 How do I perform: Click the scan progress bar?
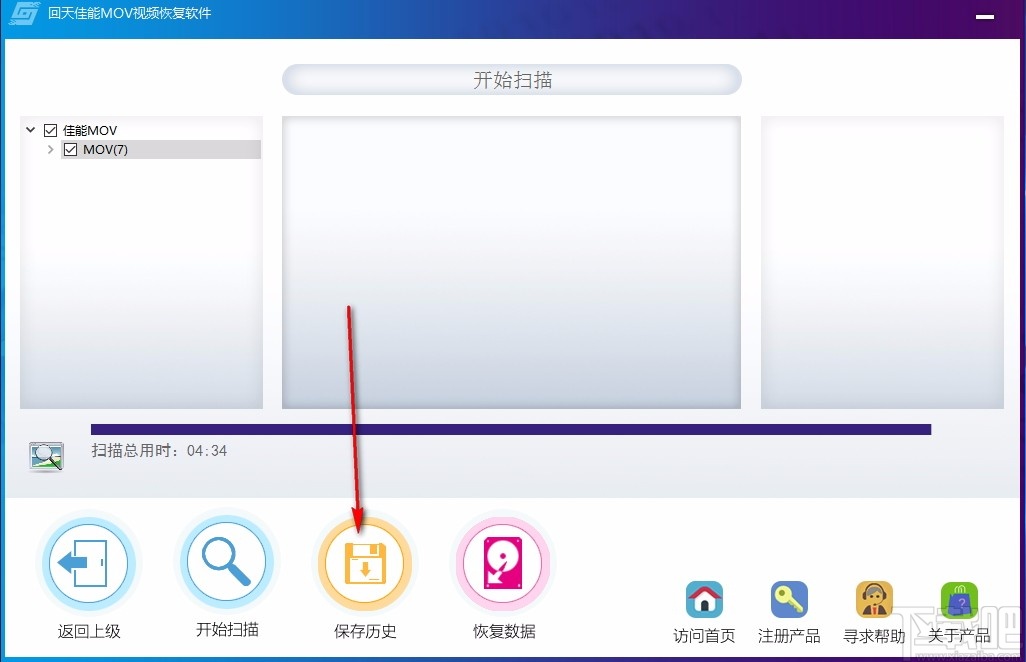point(511,429)
